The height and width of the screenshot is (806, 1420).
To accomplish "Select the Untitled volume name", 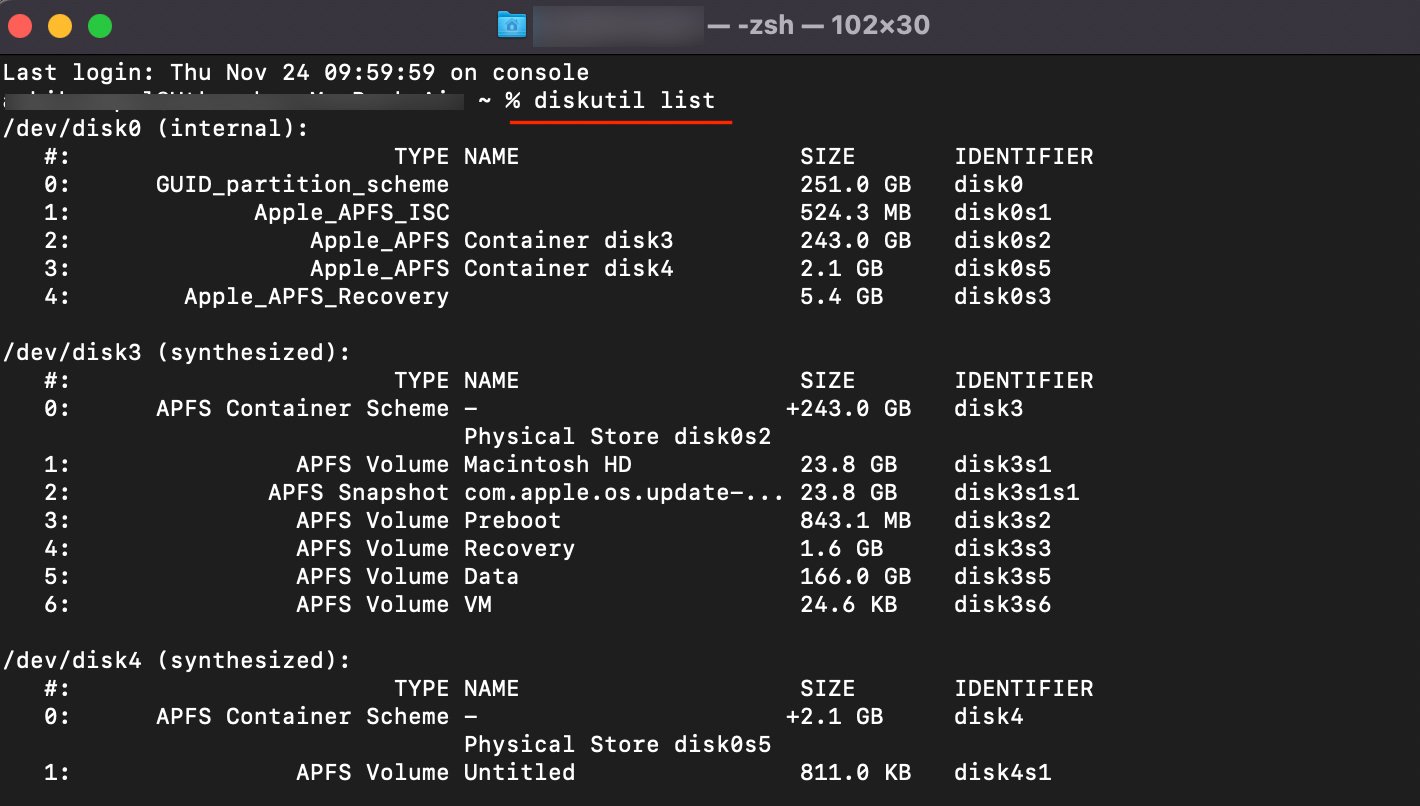I will (519, 773).
